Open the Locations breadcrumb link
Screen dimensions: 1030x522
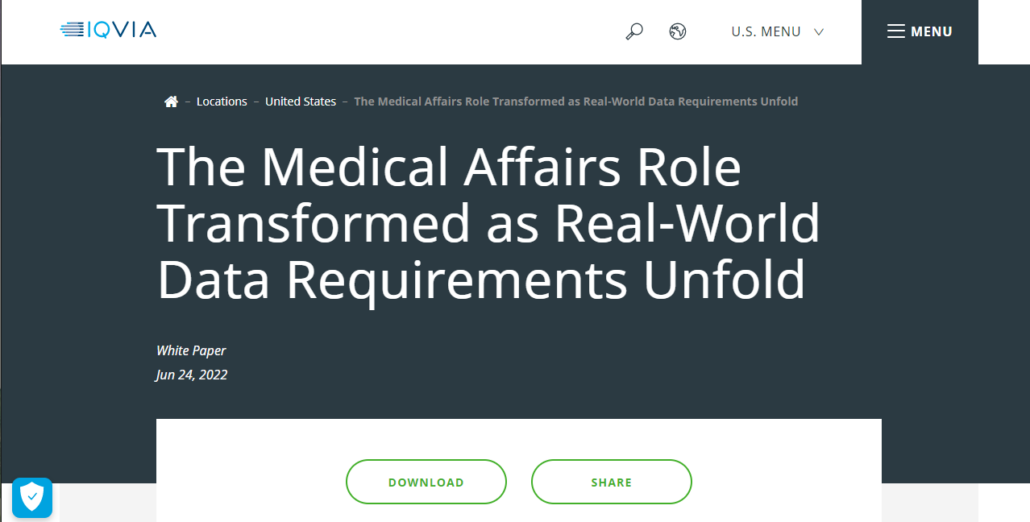(x=221, y=101)
